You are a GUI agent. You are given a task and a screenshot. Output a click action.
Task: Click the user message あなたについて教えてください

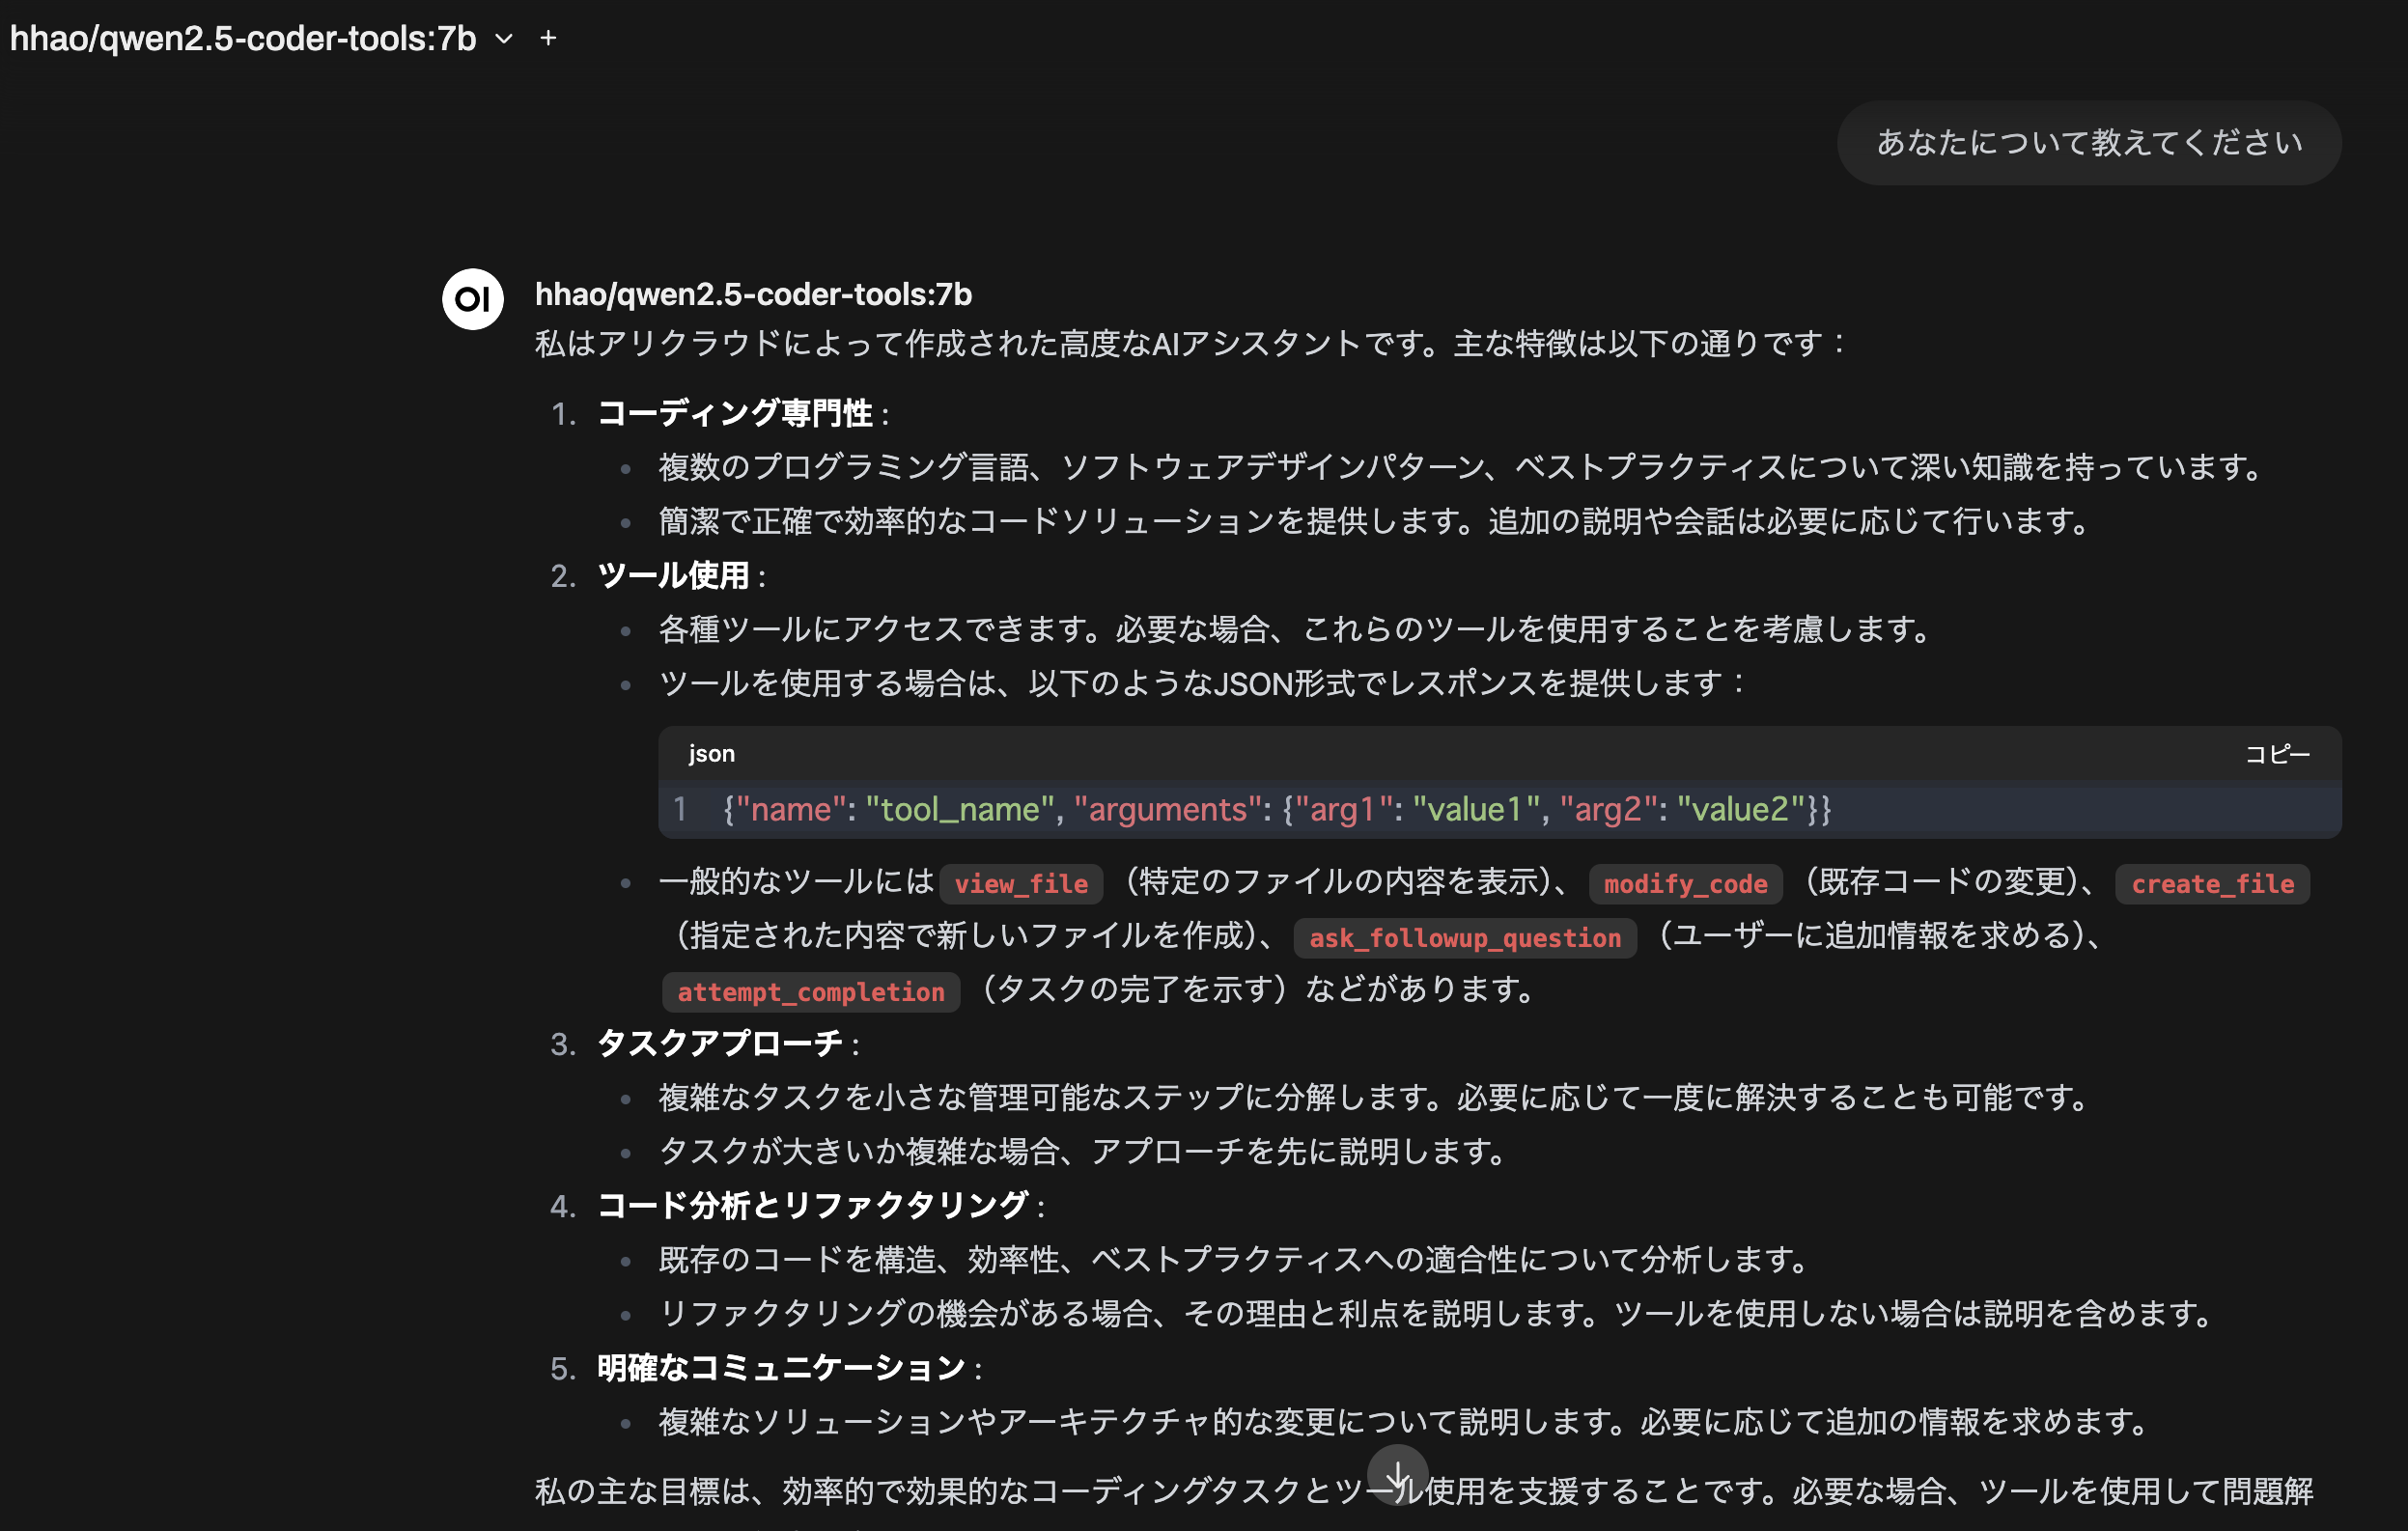2088,143
